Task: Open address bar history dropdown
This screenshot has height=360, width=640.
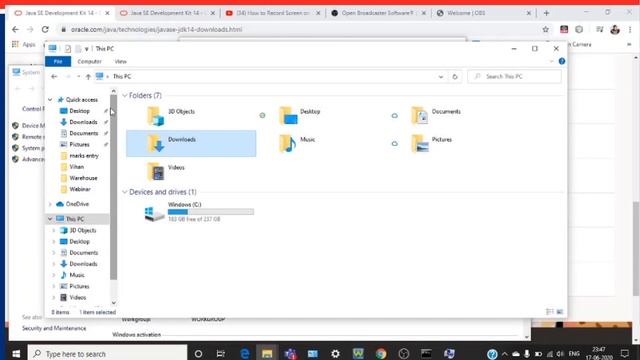Action: click(441, 76)
